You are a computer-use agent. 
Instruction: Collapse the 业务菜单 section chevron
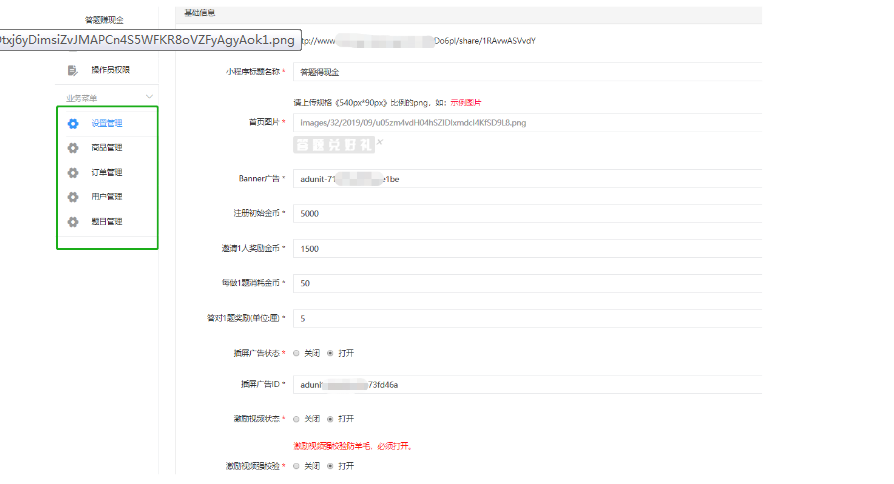pyautogui.click(x=149, y=97)
